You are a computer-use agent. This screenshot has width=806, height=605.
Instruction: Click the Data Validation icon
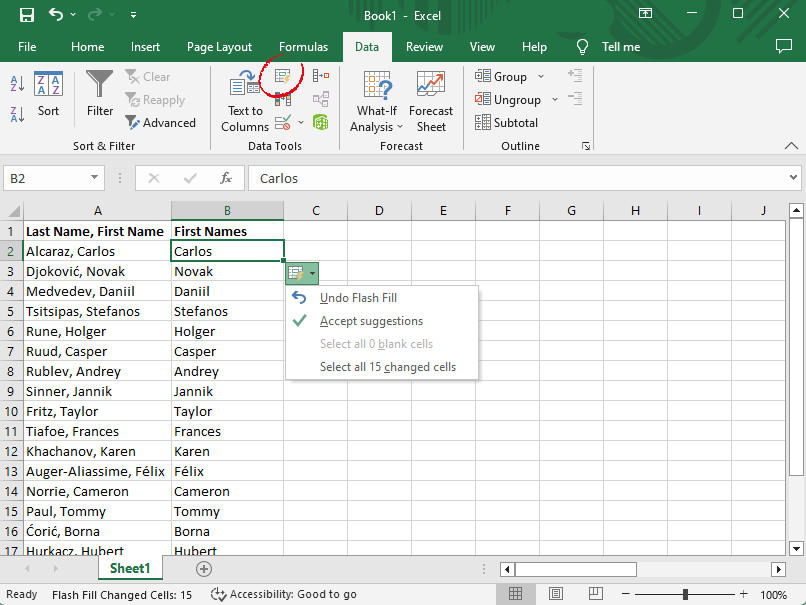(x=283, y=123)
